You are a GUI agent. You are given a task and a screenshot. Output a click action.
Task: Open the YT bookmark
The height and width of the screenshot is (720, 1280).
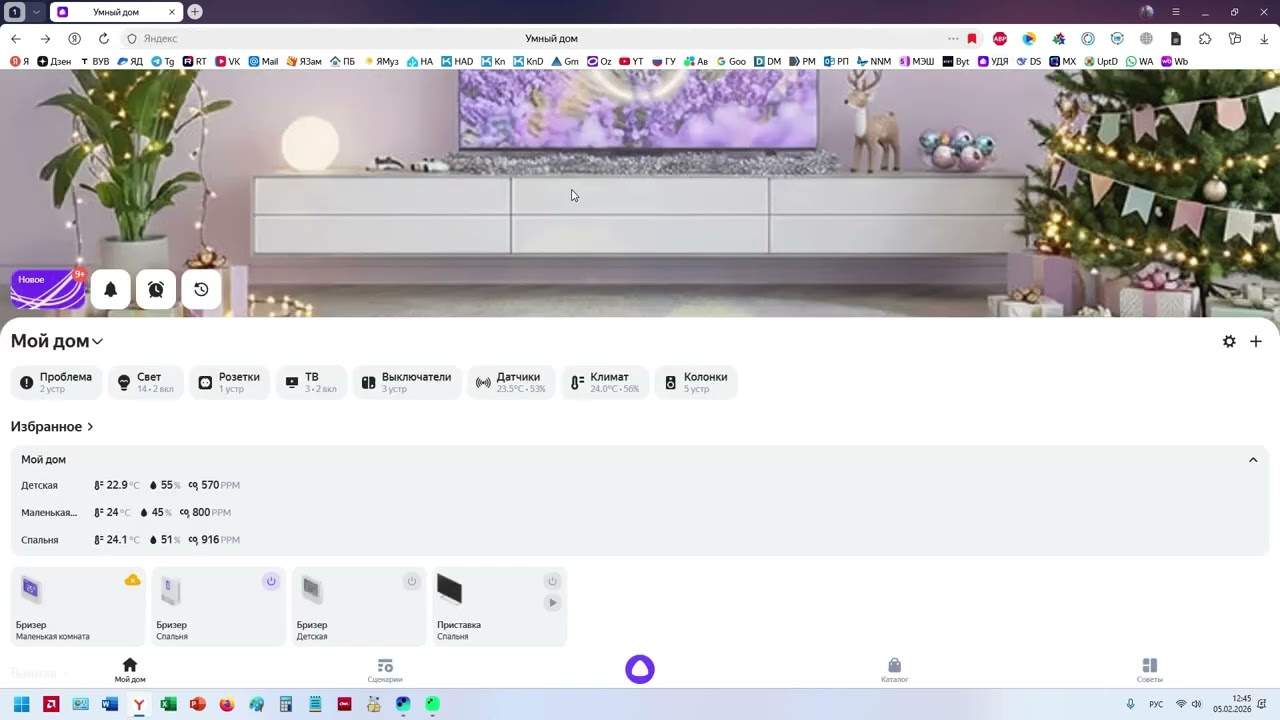click(x=631, y=61)
